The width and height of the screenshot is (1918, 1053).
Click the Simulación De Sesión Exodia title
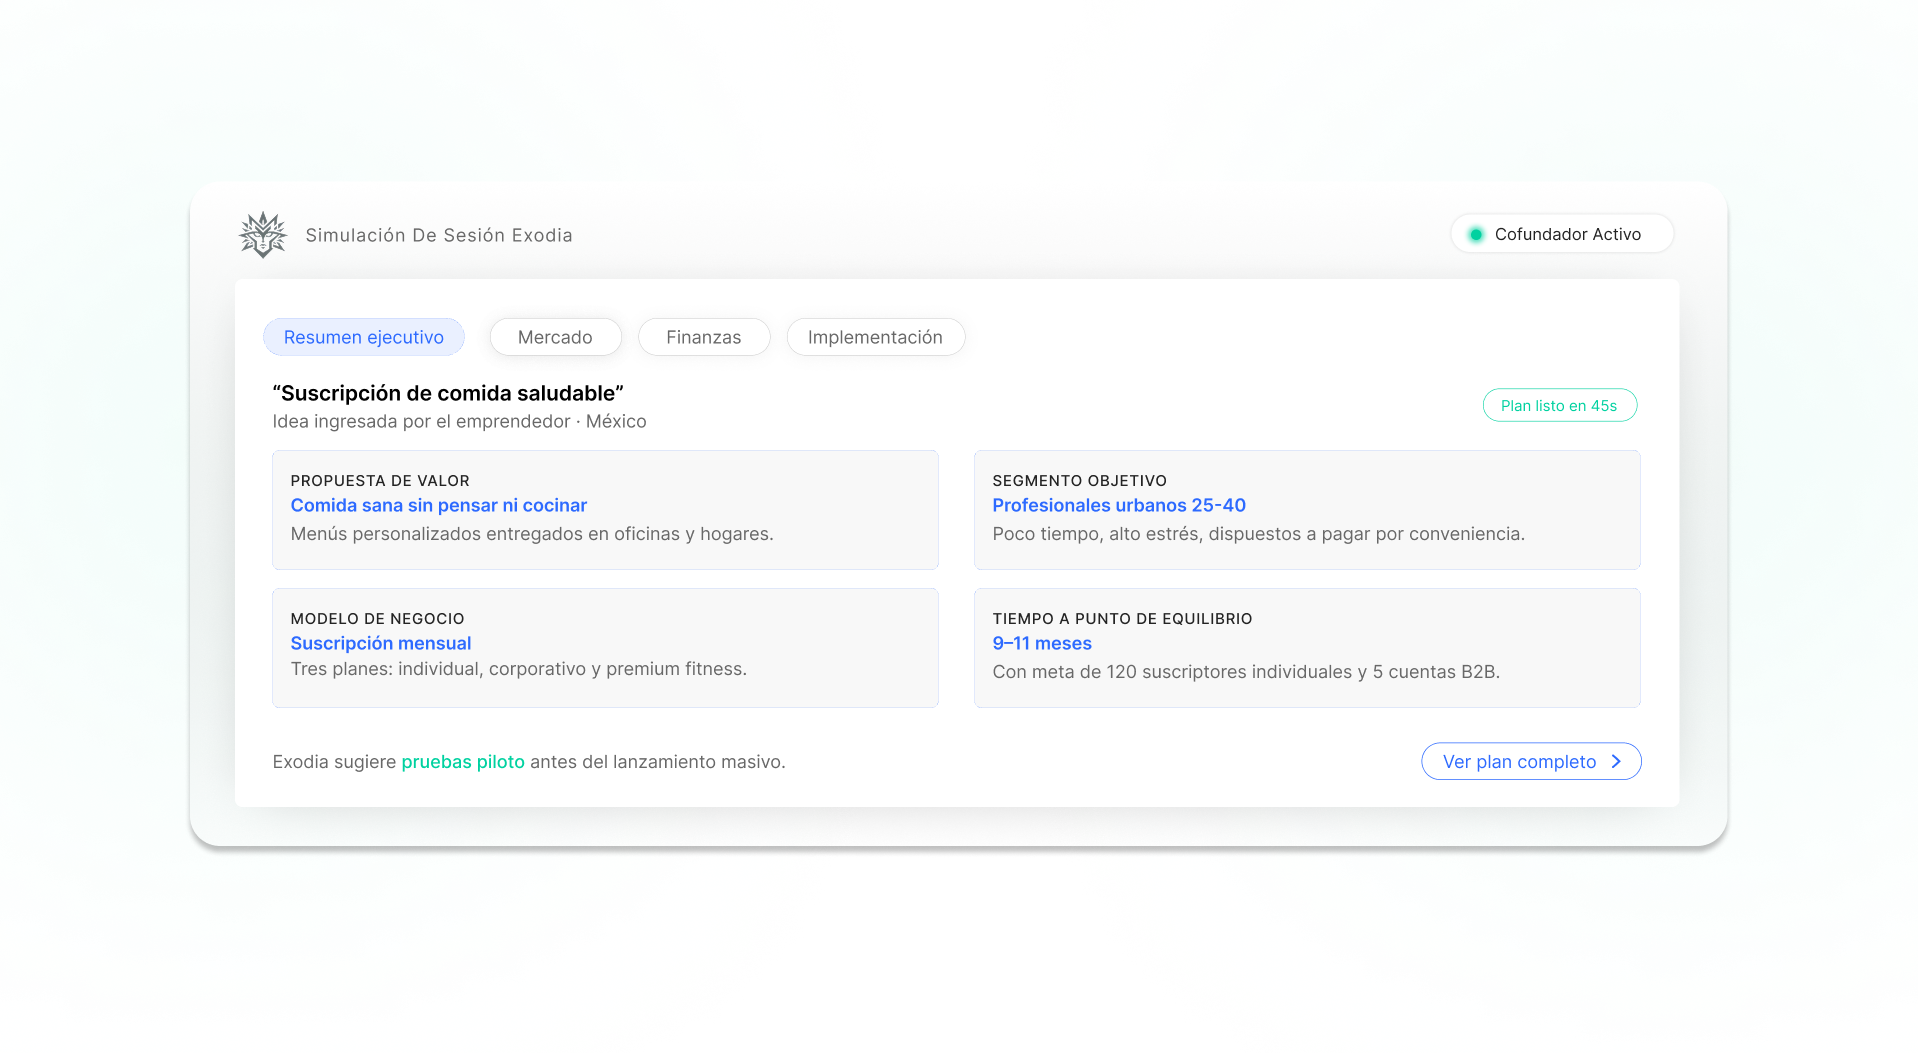tap(438, 236)
